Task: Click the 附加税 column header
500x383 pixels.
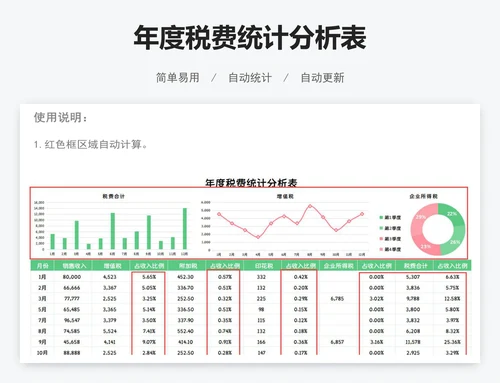Action: pyautogui.click(x=188, y=266)
